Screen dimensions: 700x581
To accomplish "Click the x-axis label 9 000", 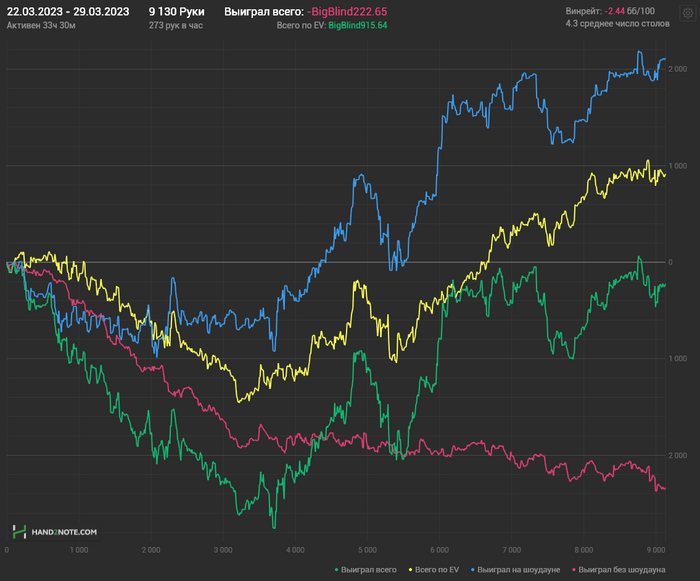I will tap(656, 550).
